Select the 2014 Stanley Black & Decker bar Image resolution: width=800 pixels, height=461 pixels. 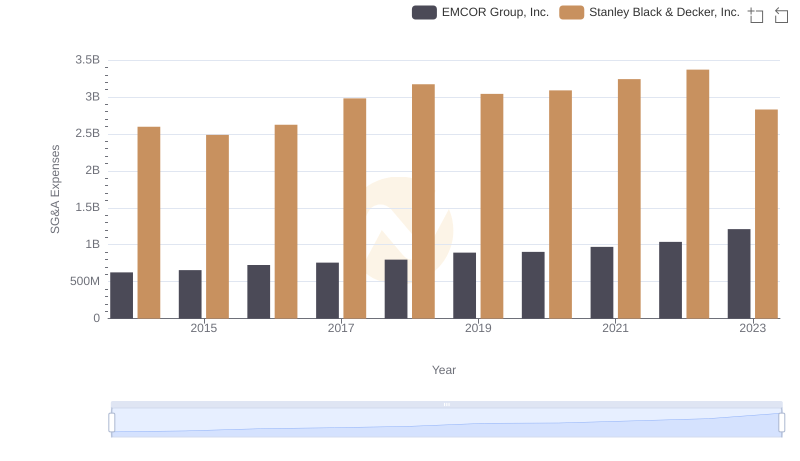click(149, 222)
